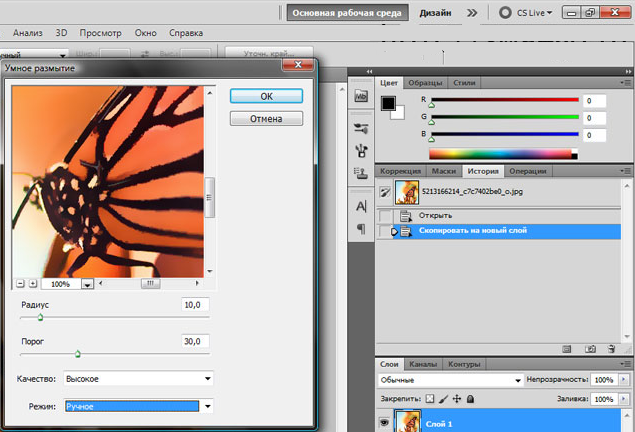This screenshot has height=432, width=635.
Task: Toggle lock image pixels brush icon
Action: pos(443,399)
